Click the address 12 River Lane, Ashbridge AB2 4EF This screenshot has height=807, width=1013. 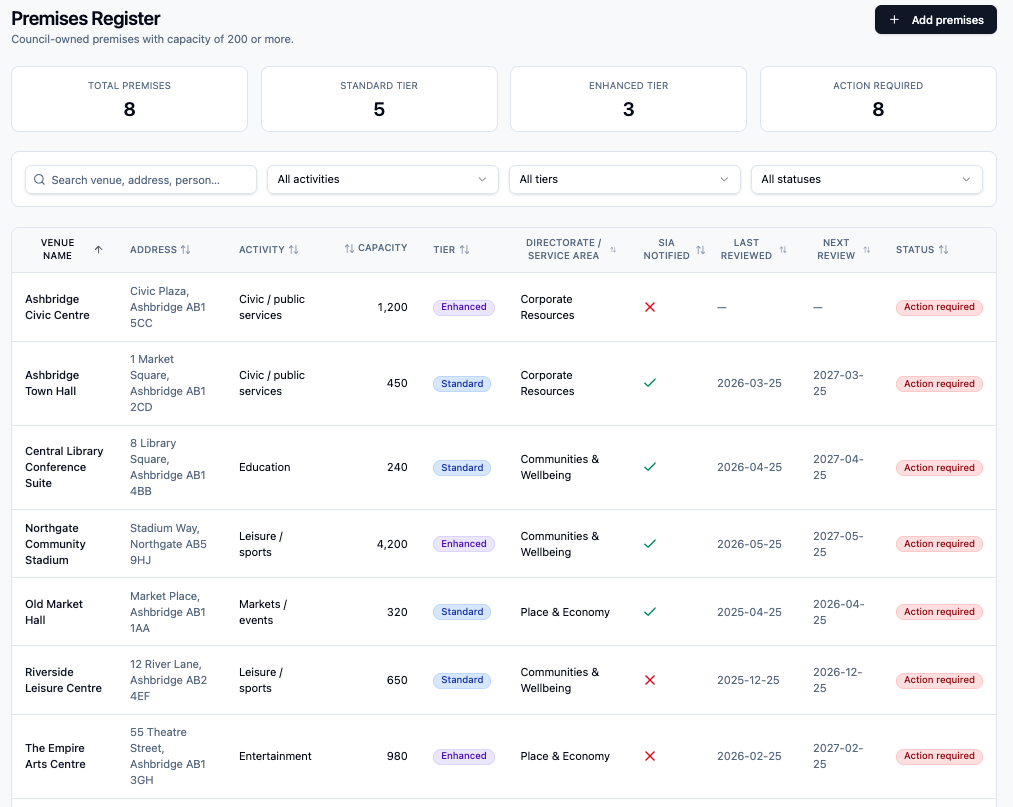tap(169, 680)
